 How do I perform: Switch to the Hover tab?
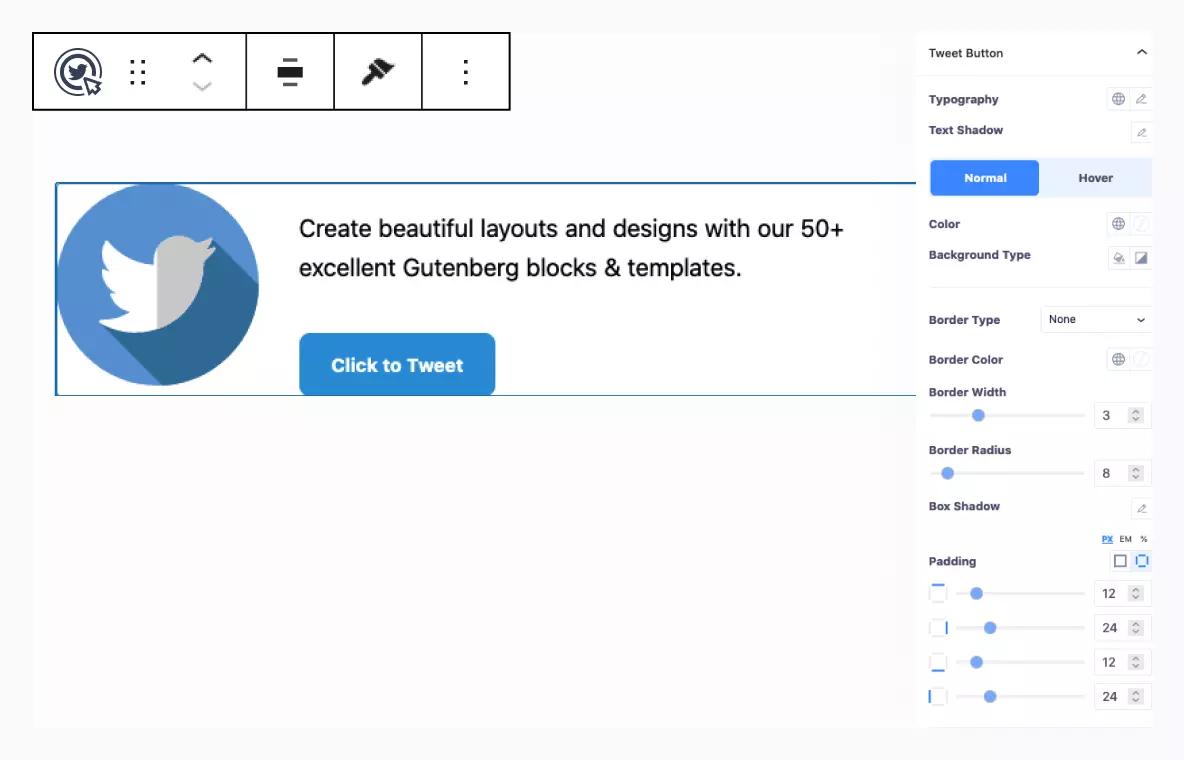click(x=1095, y=178)
